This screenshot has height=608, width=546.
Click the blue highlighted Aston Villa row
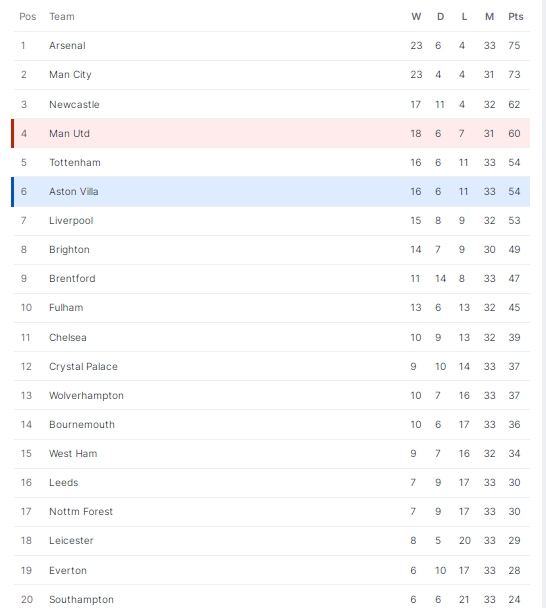[272, 192]
